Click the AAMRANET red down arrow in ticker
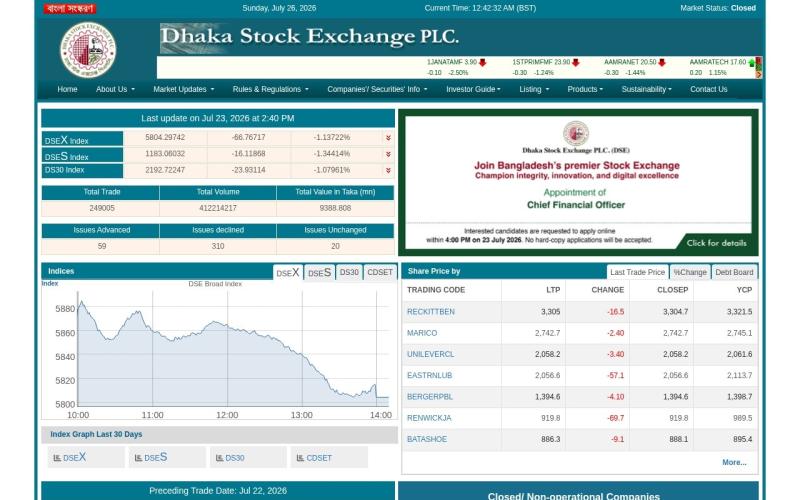Image resolution: width=800 pixels, height=500 pixels. (x=662, y=62)
